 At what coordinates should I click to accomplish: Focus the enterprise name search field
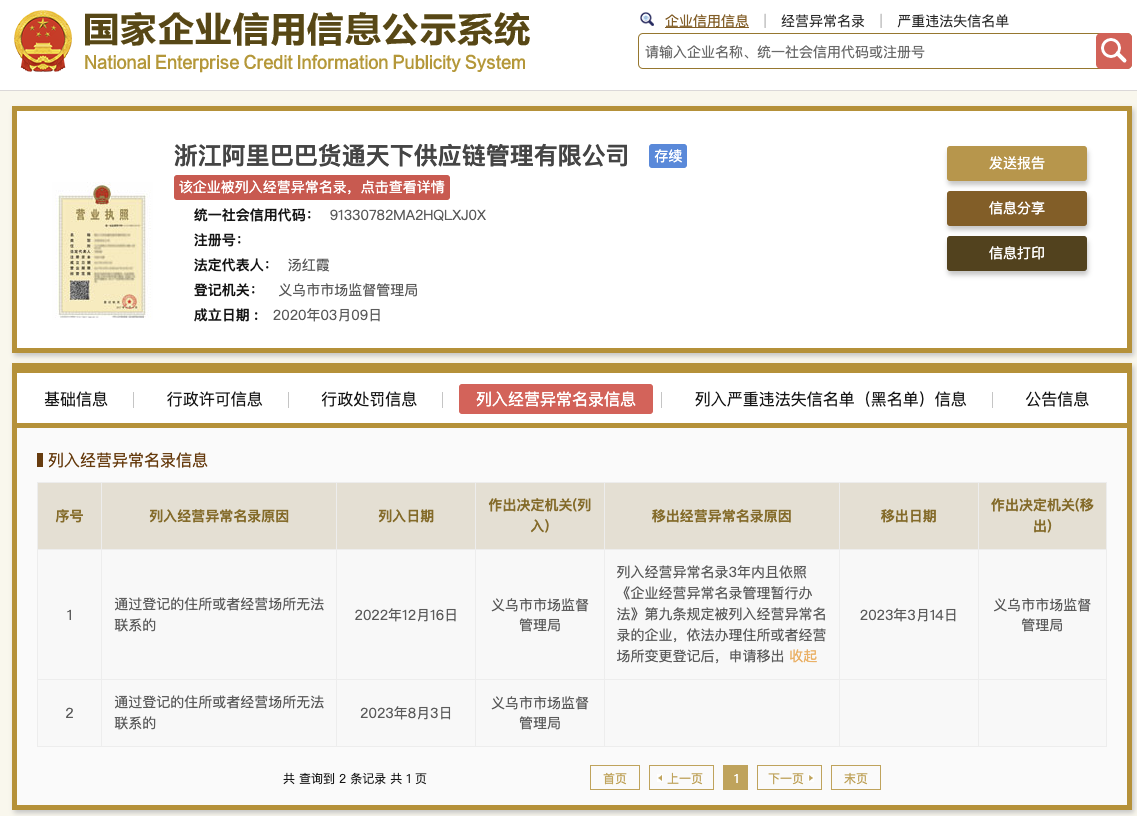click(x=867, y=51)
